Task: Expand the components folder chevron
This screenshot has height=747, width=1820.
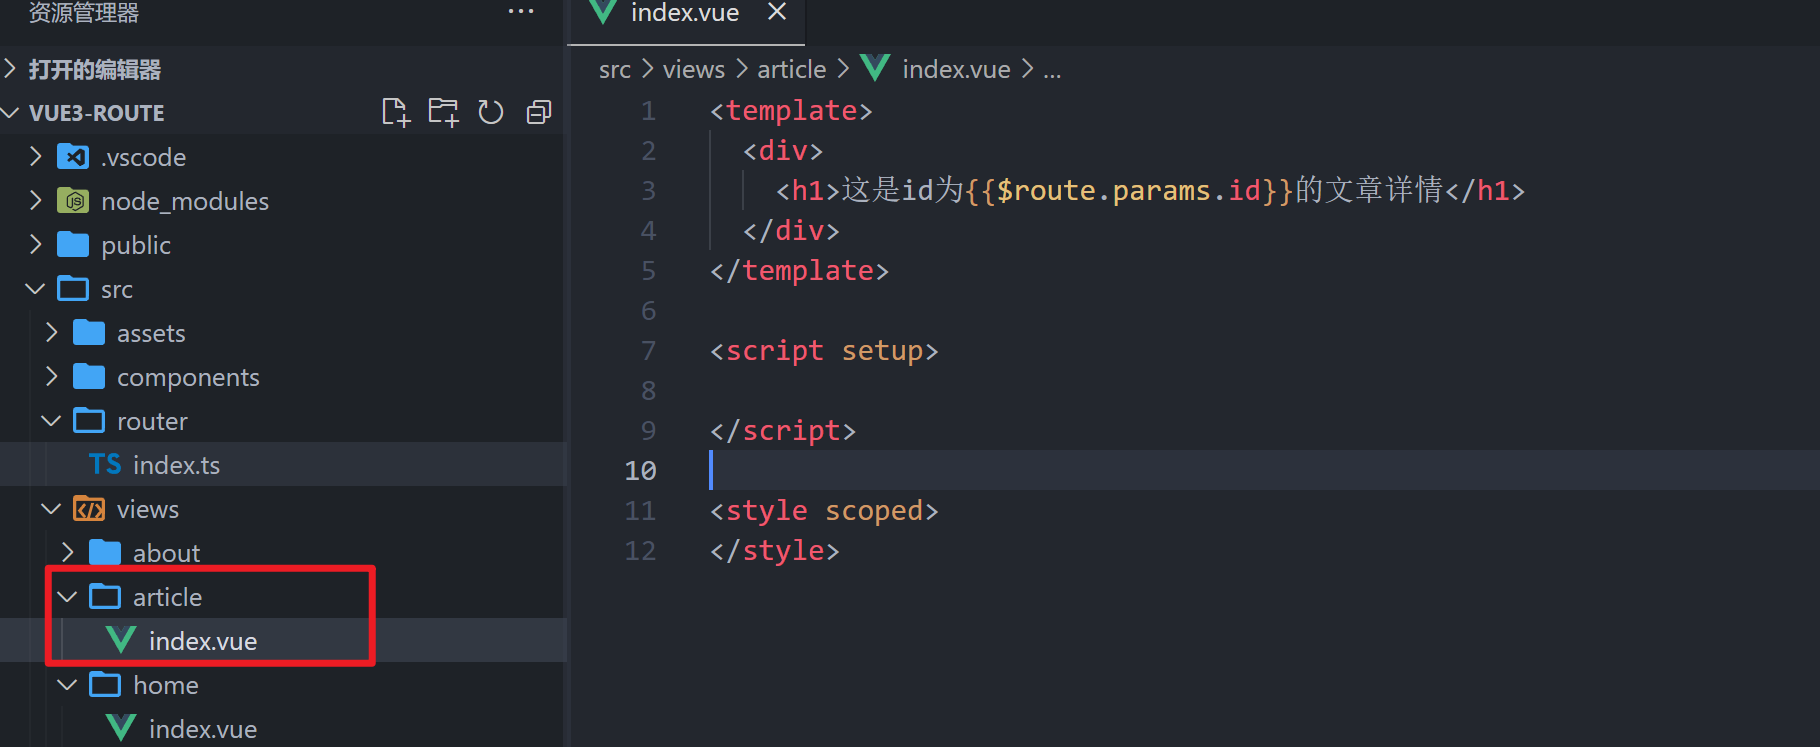Action: pyautogui.click(x=51, y=377)
